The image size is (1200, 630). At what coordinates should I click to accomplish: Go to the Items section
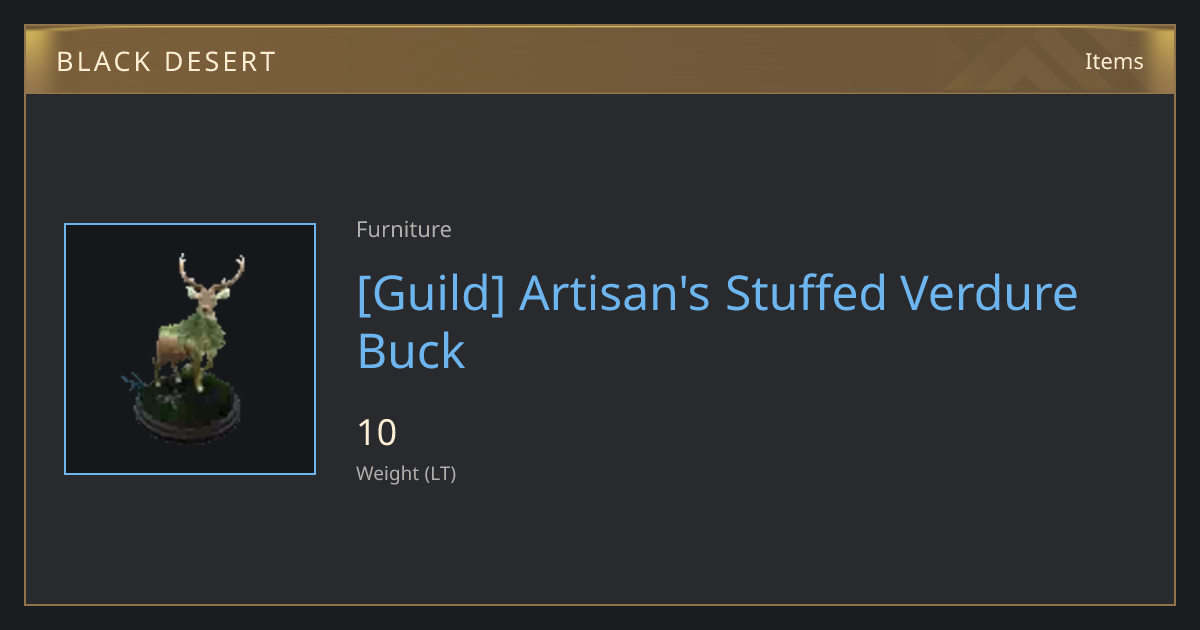(x=1114, y=61)
